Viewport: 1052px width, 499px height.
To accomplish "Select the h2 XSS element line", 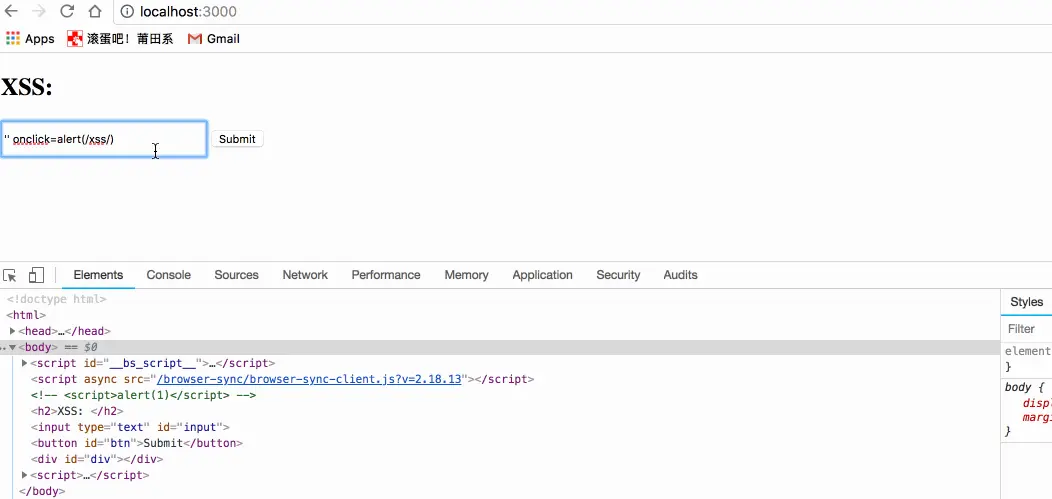I will [x=77, y=411].
